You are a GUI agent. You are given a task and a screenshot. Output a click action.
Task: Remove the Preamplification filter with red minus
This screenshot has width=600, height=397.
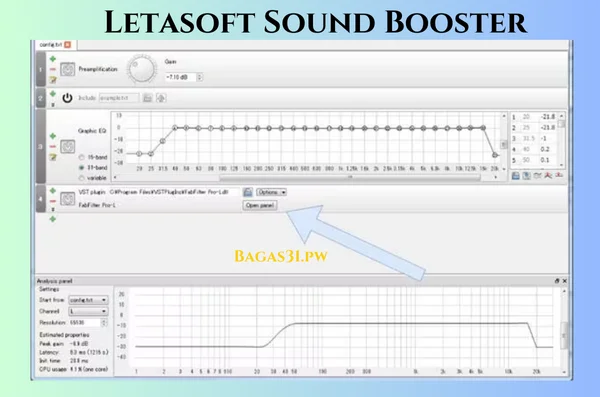[53, 69]
